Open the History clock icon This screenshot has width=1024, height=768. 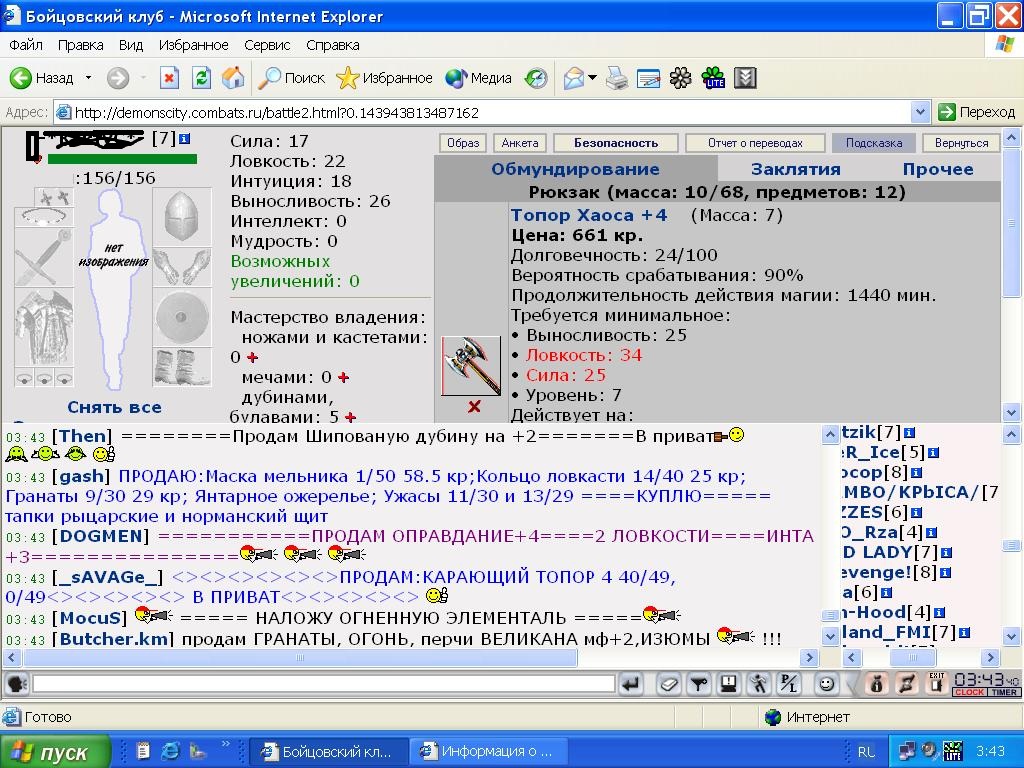(536, 78)
